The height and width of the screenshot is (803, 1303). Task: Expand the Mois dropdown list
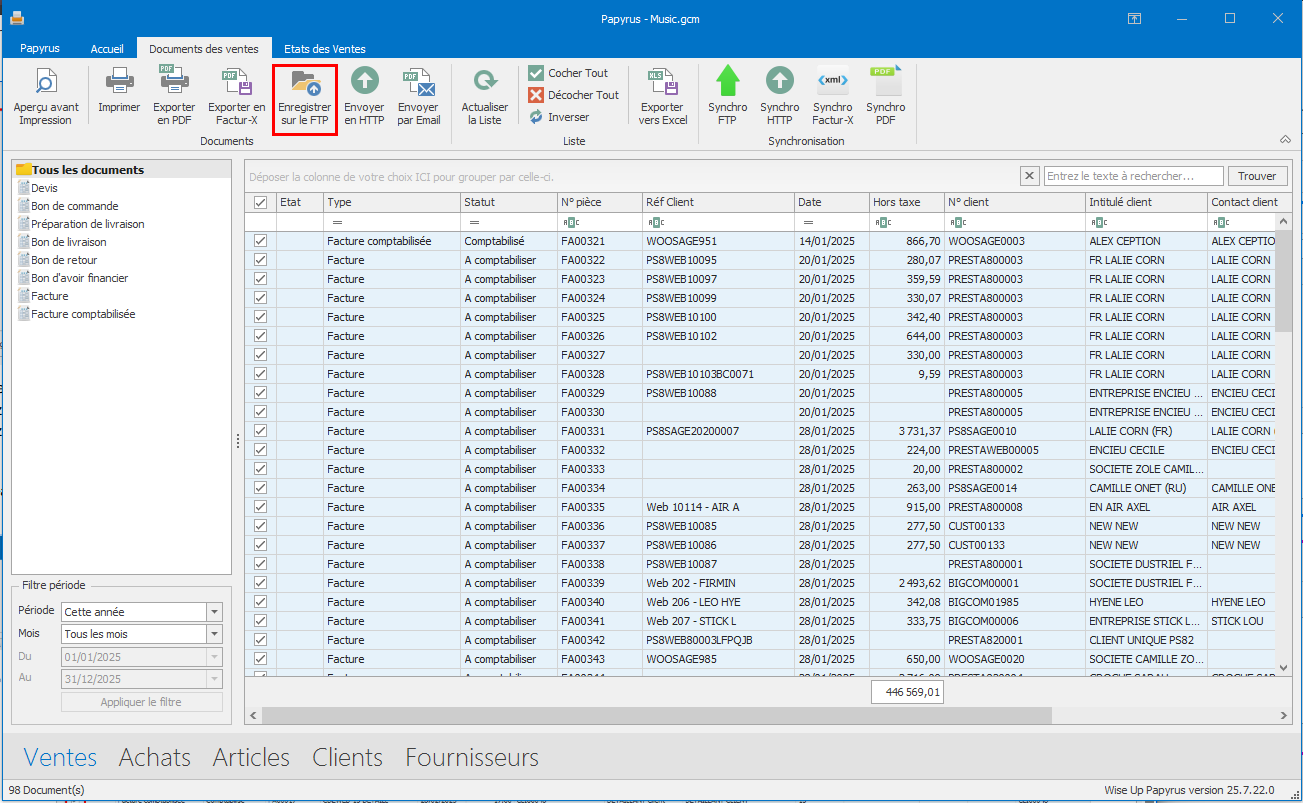[x=214, y=634]
